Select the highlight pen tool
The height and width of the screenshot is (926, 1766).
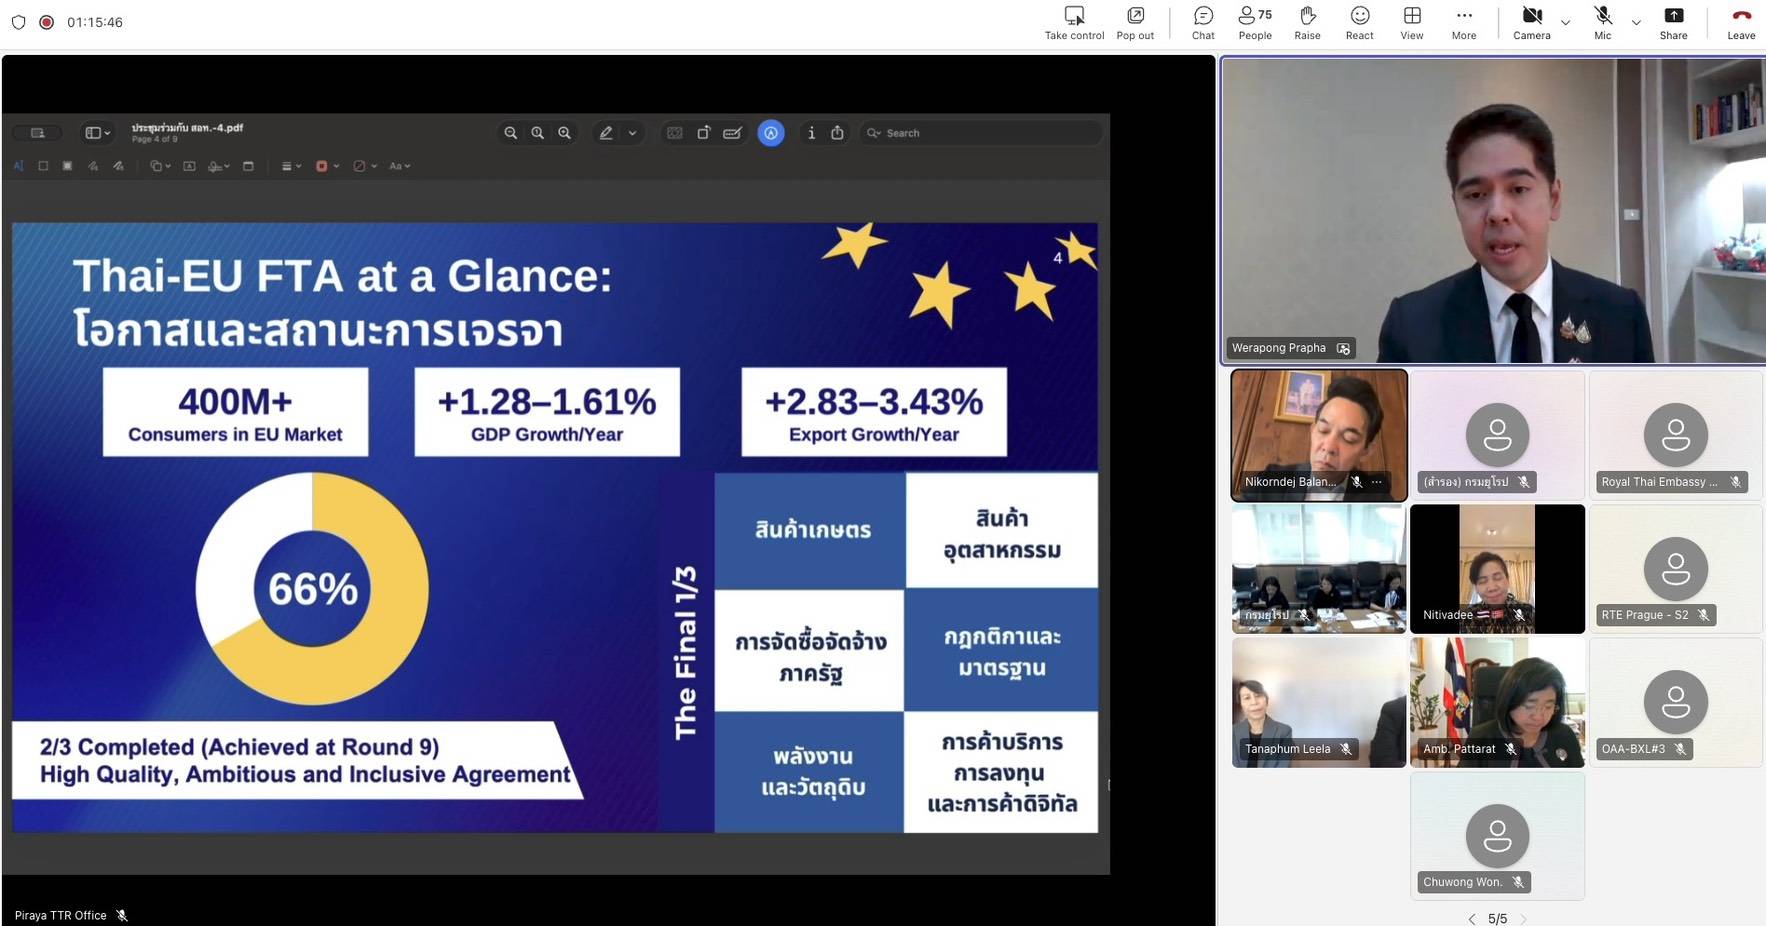point(606,133)
